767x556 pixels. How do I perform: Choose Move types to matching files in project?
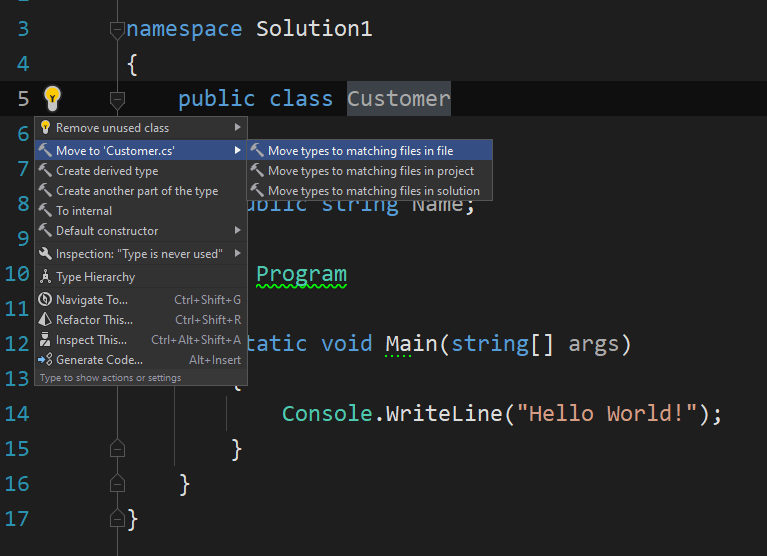pyautogui.click(x=370, y=171)
